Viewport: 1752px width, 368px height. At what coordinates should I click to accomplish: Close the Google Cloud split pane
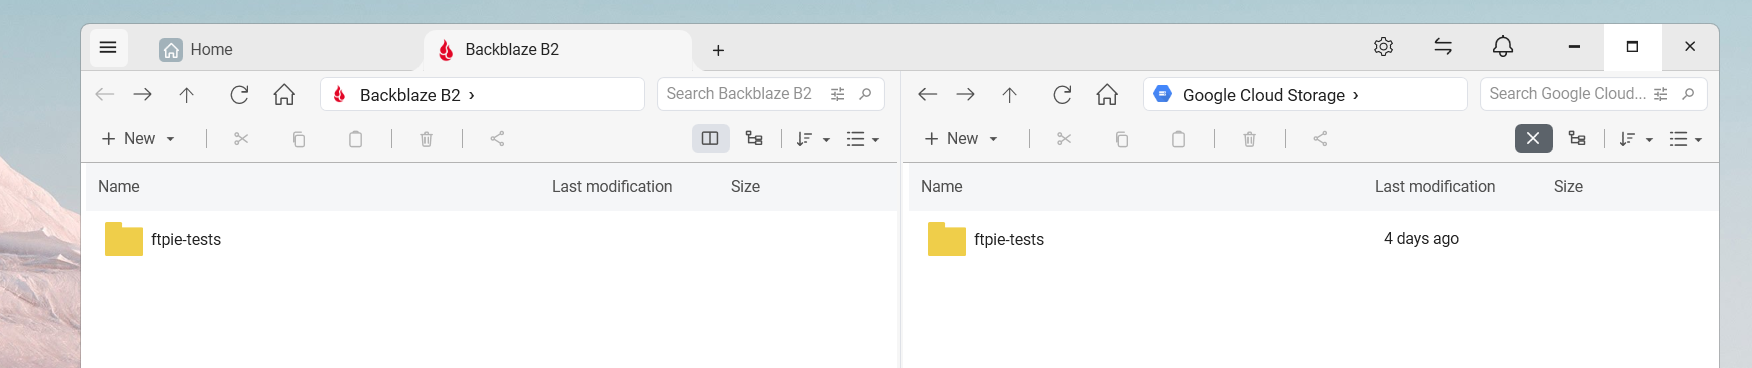(1533, 139)
